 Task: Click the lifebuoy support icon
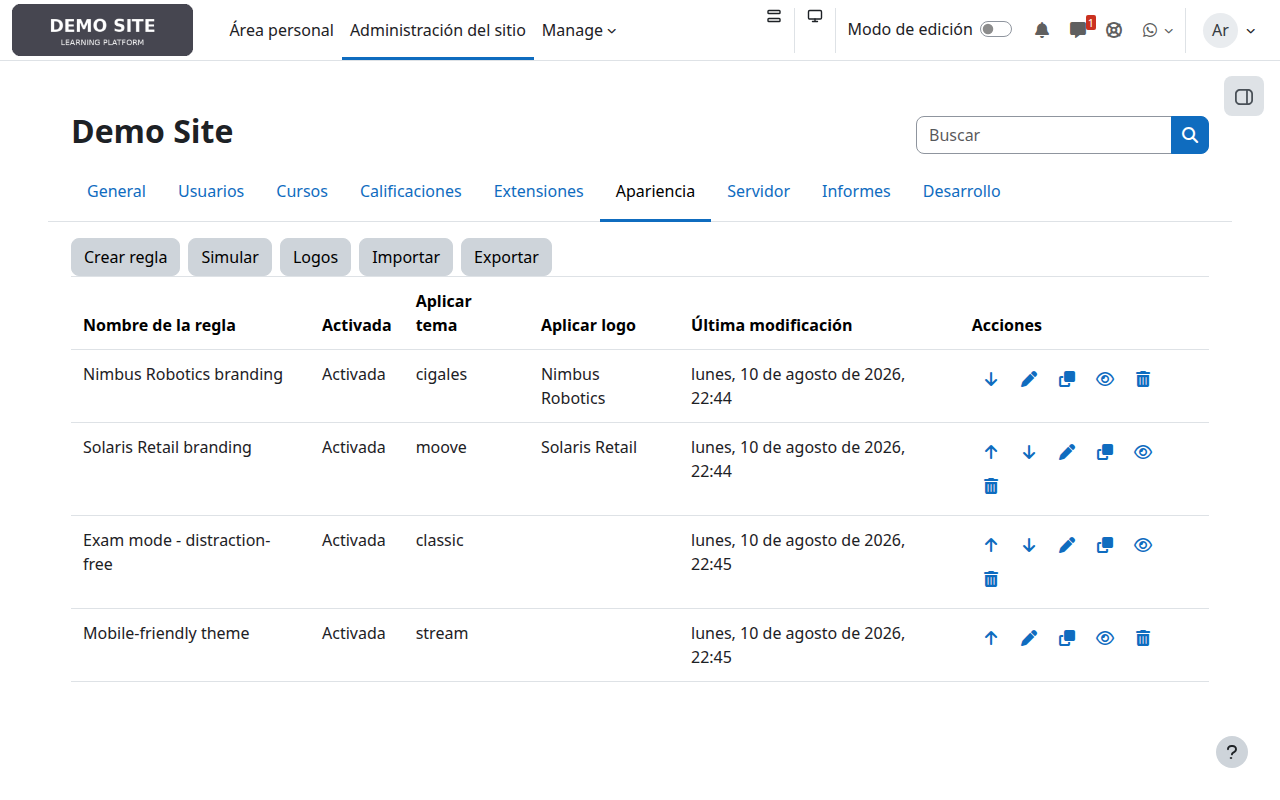tap(1114, 30)
